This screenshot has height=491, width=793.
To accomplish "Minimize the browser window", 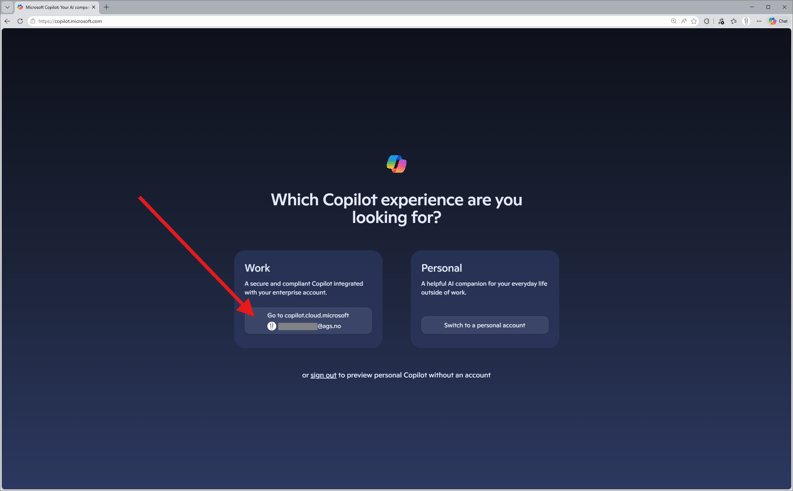I will coord(752,7).
